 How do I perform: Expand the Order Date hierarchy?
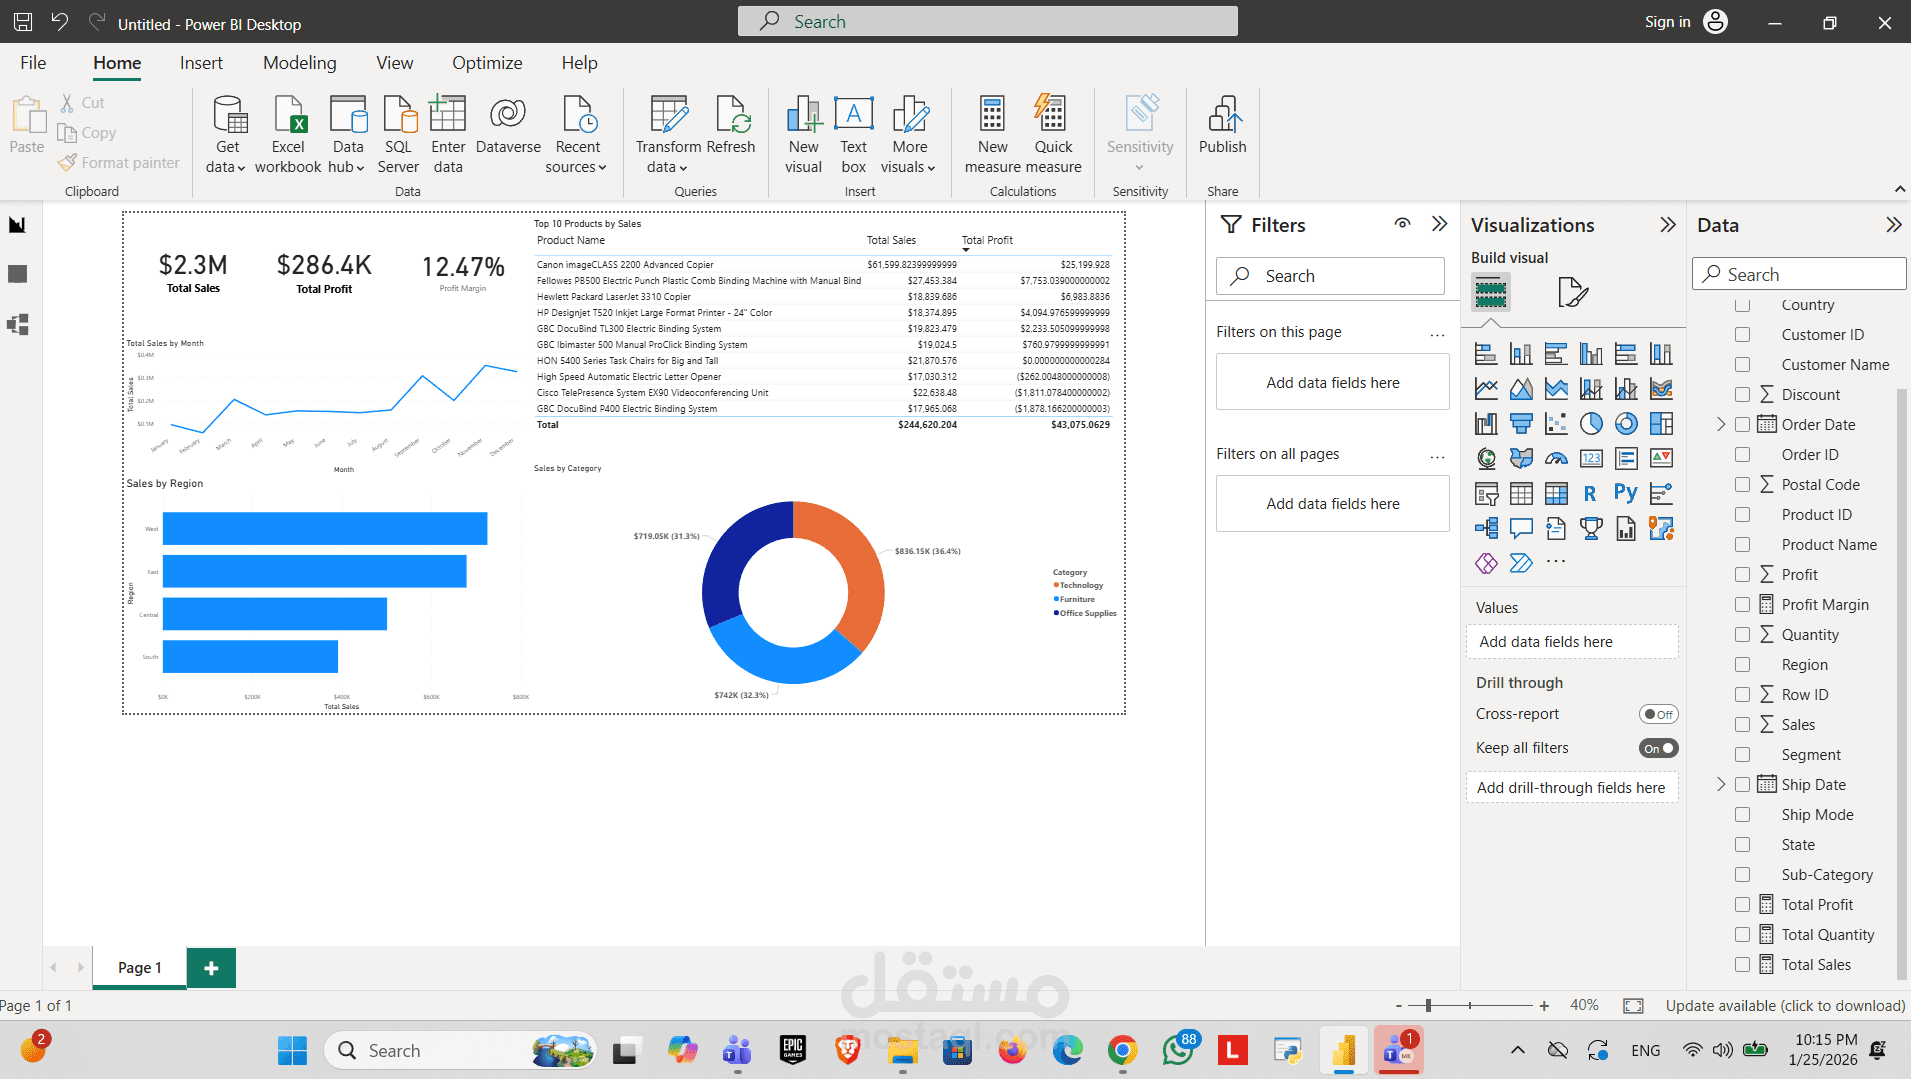point(1720,424)
